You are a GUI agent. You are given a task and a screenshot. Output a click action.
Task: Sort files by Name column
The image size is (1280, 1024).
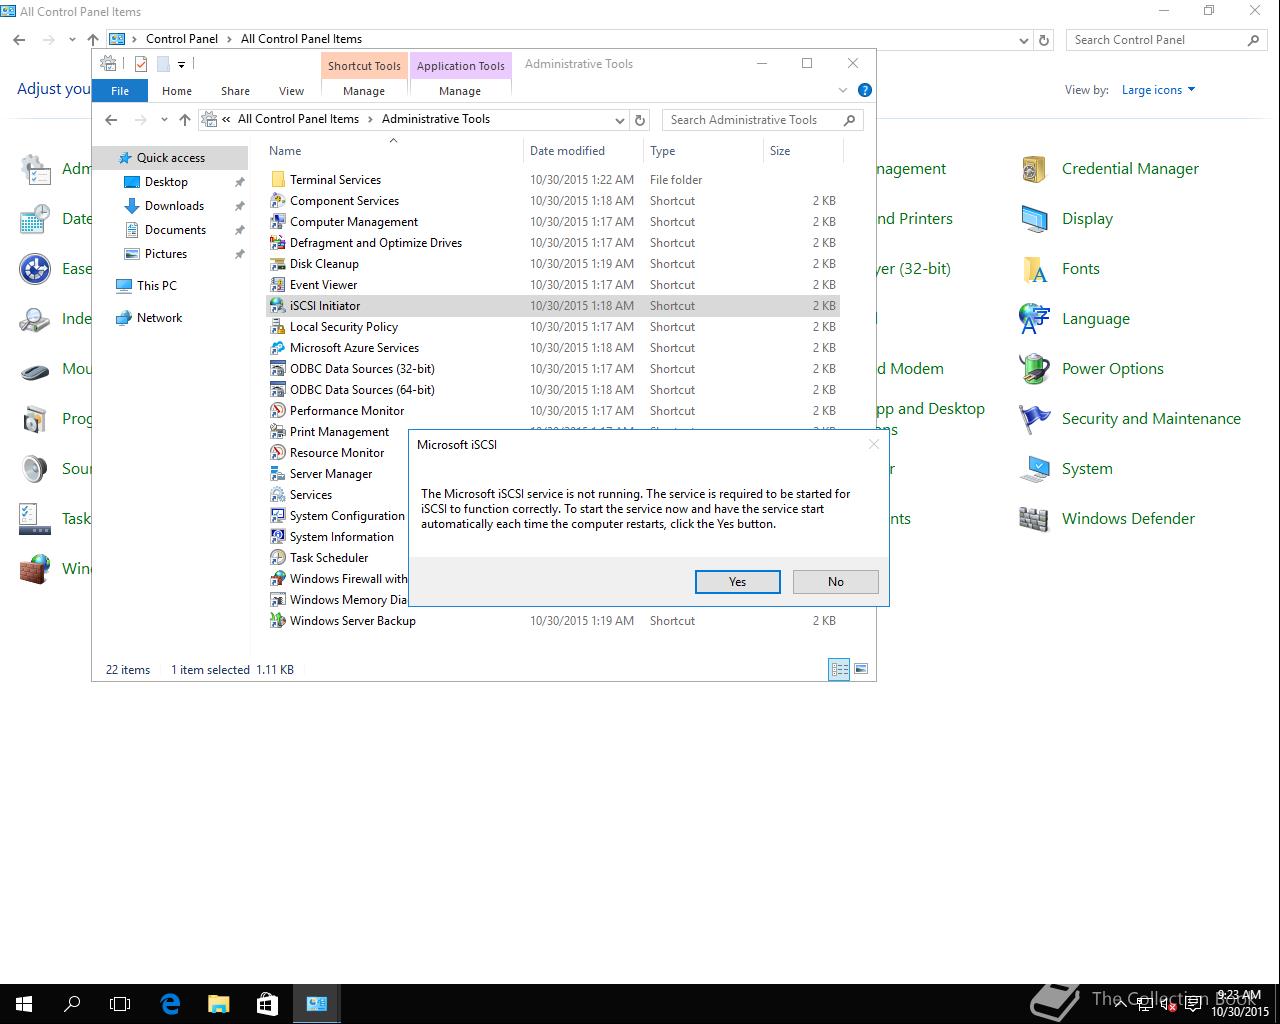click(x=394, y=151)
